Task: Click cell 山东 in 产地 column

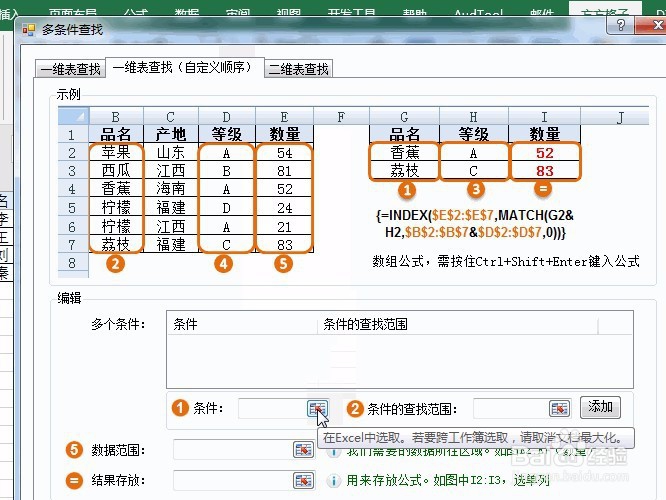Action: click(x=171, y=153)
